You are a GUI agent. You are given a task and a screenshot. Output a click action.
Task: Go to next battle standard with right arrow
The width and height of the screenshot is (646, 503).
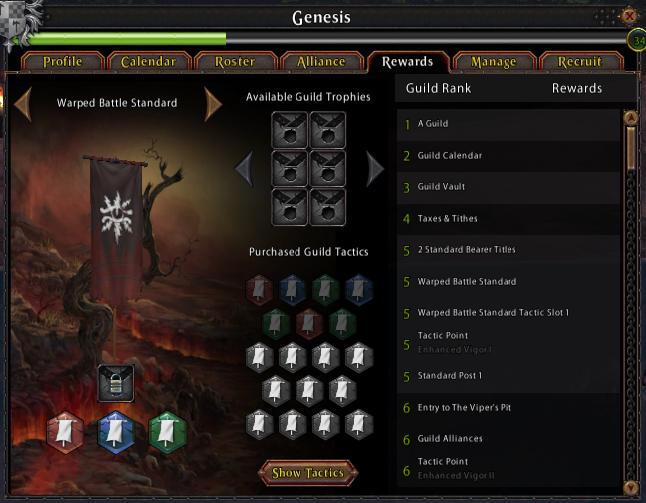(x=213, y=104)
